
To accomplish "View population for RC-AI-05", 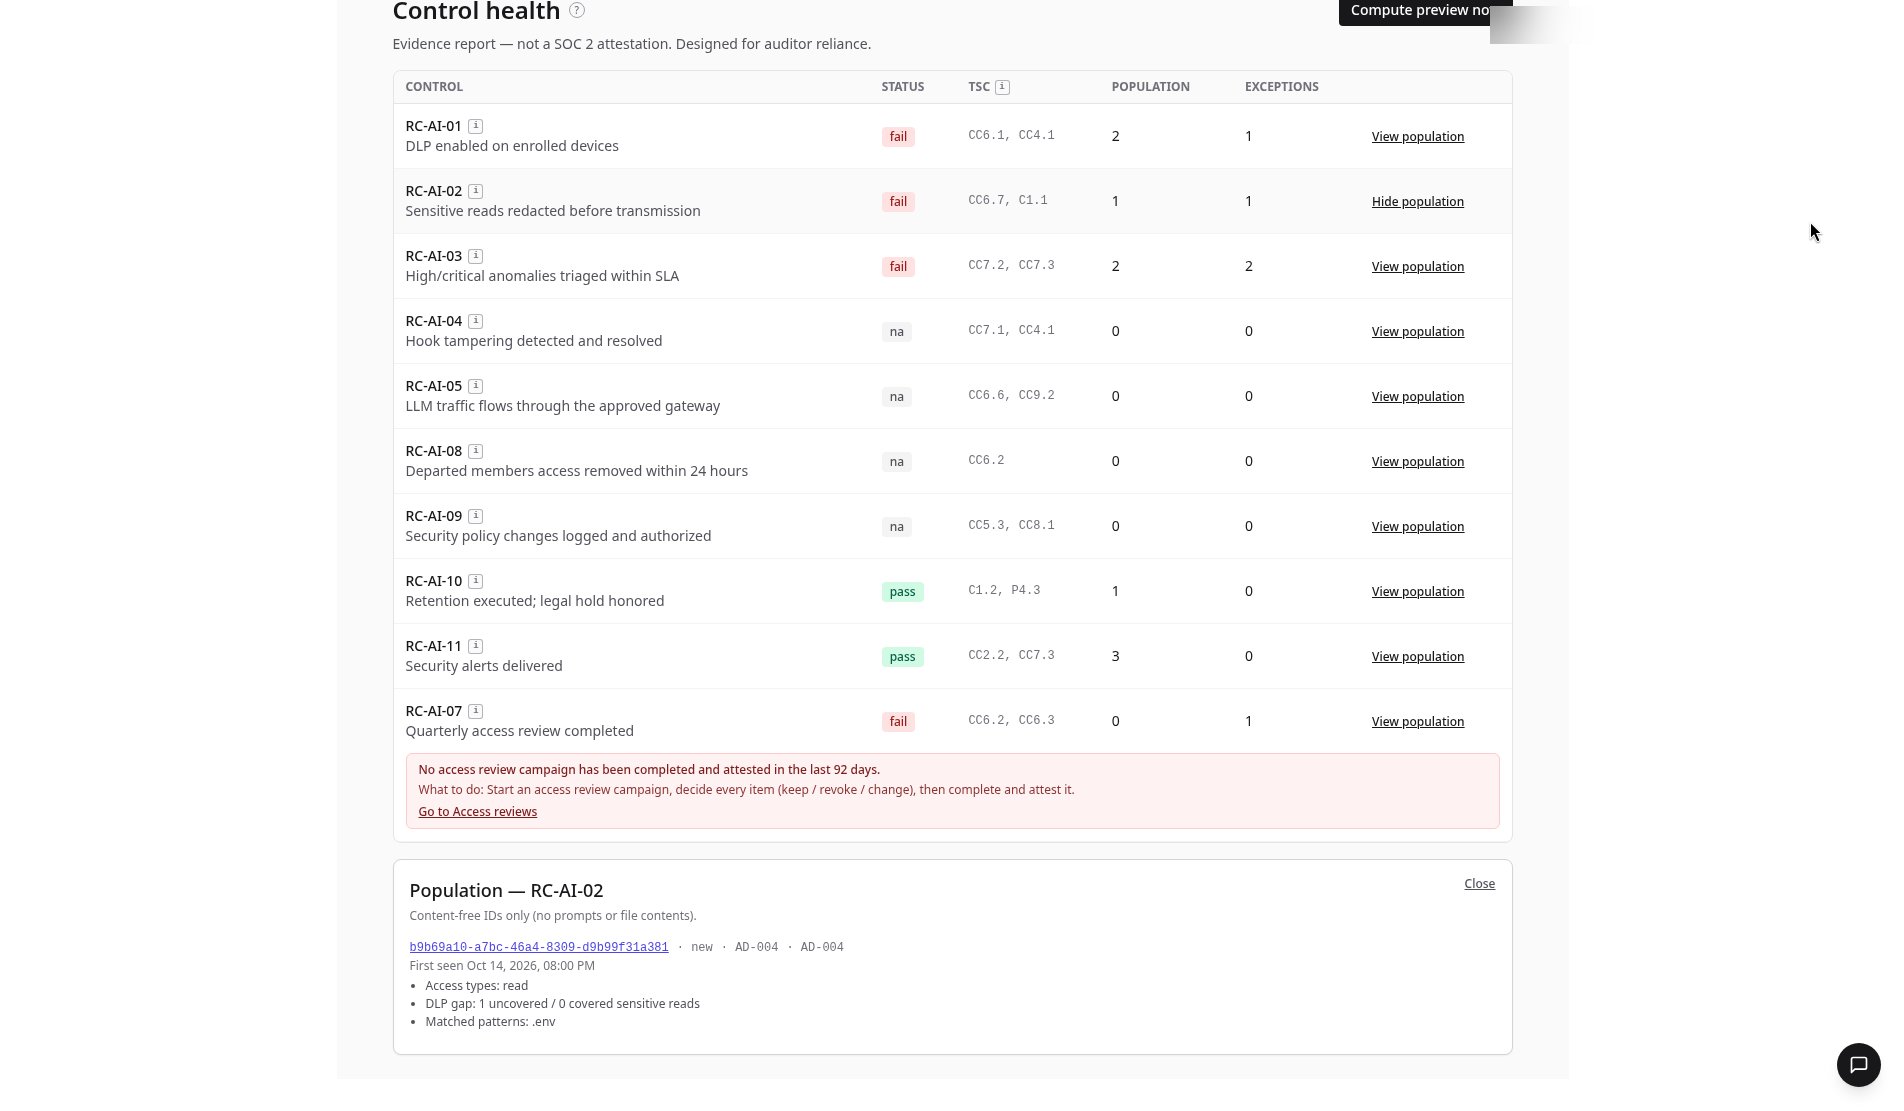I will [1417, 397].
